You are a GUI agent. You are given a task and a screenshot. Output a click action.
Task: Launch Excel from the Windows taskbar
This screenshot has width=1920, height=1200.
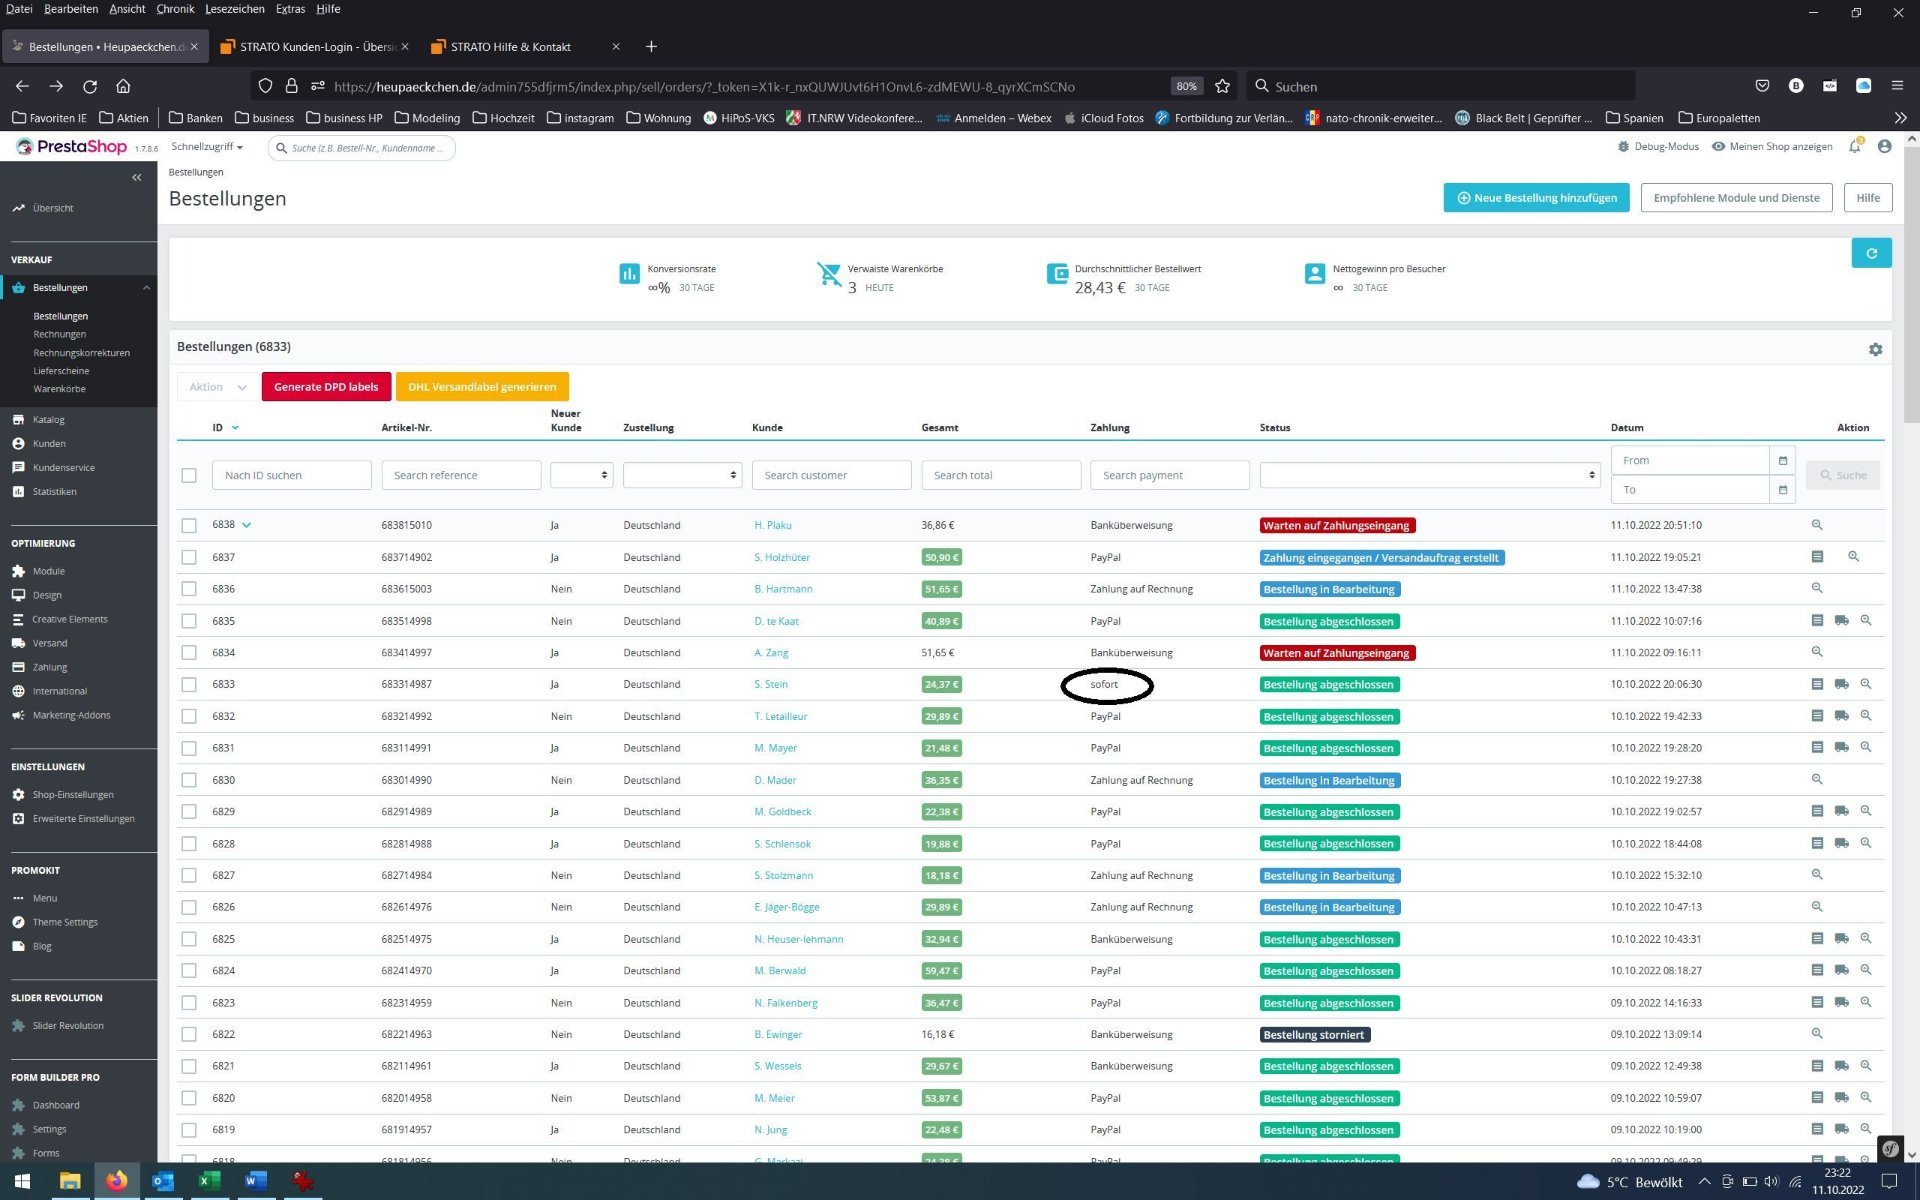click(208, 1181)
